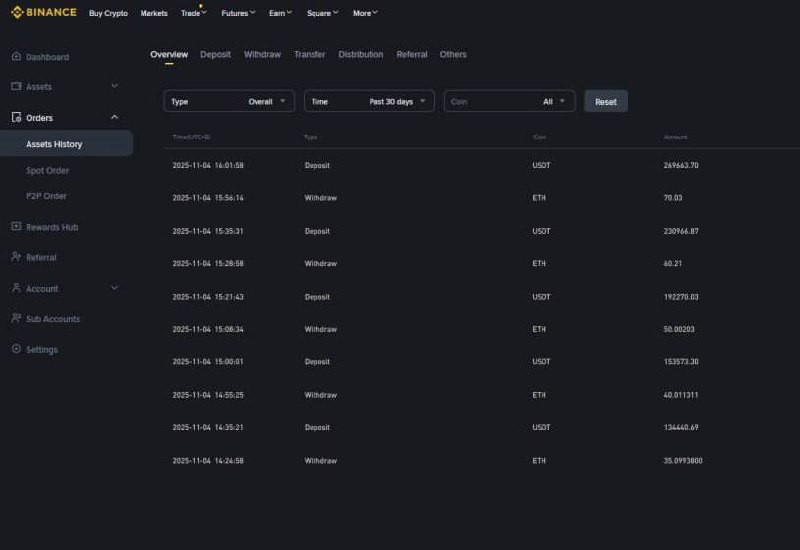The width and height of the screenshot is (800, 550).
Task: Expand the Assets sidebar section
Action: point(114,87)
